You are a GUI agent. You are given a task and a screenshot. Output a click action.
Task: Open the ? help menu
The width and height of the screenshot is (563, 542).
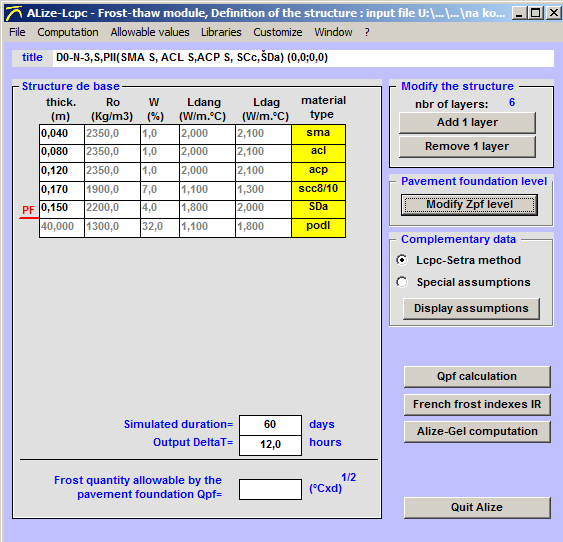pyautogui.click(x=367, y=32)
